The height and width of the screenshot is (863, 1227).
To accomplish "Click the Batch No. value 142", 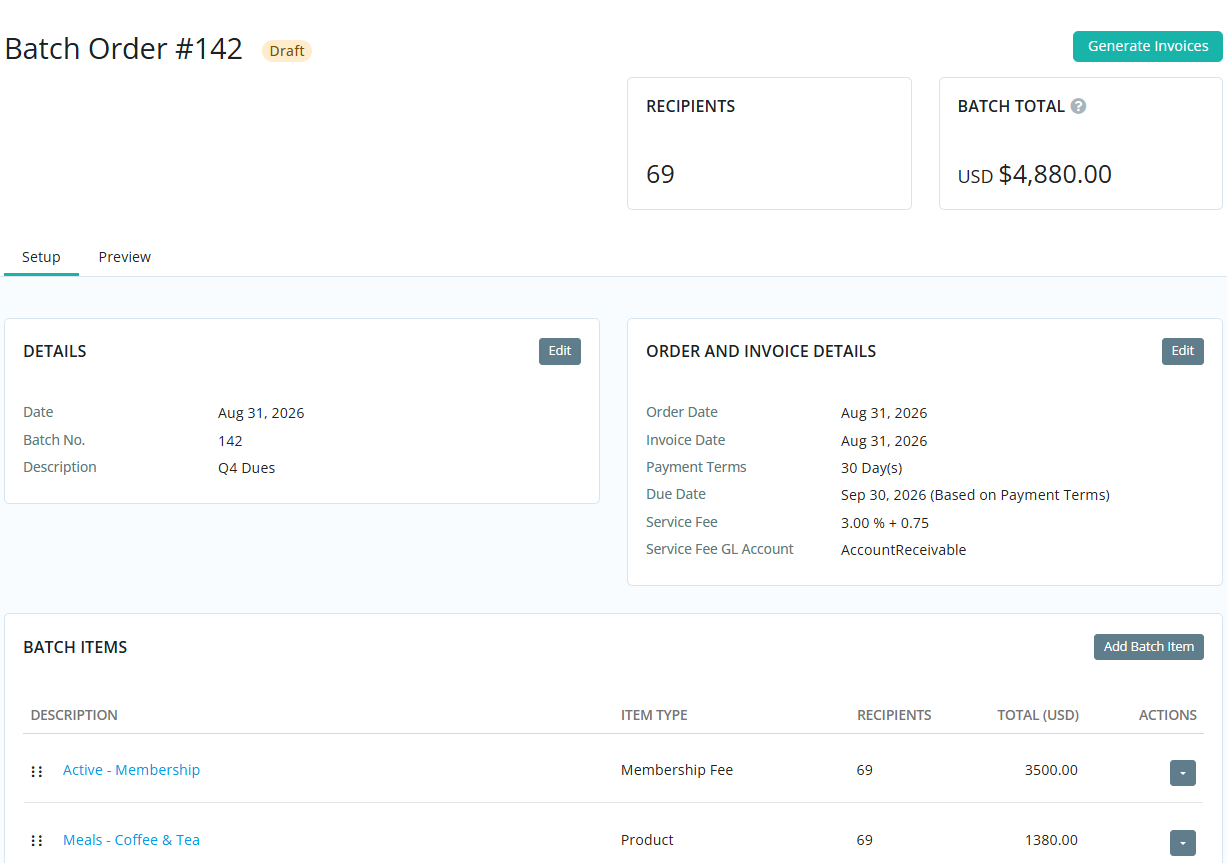I will pos(230,441).
